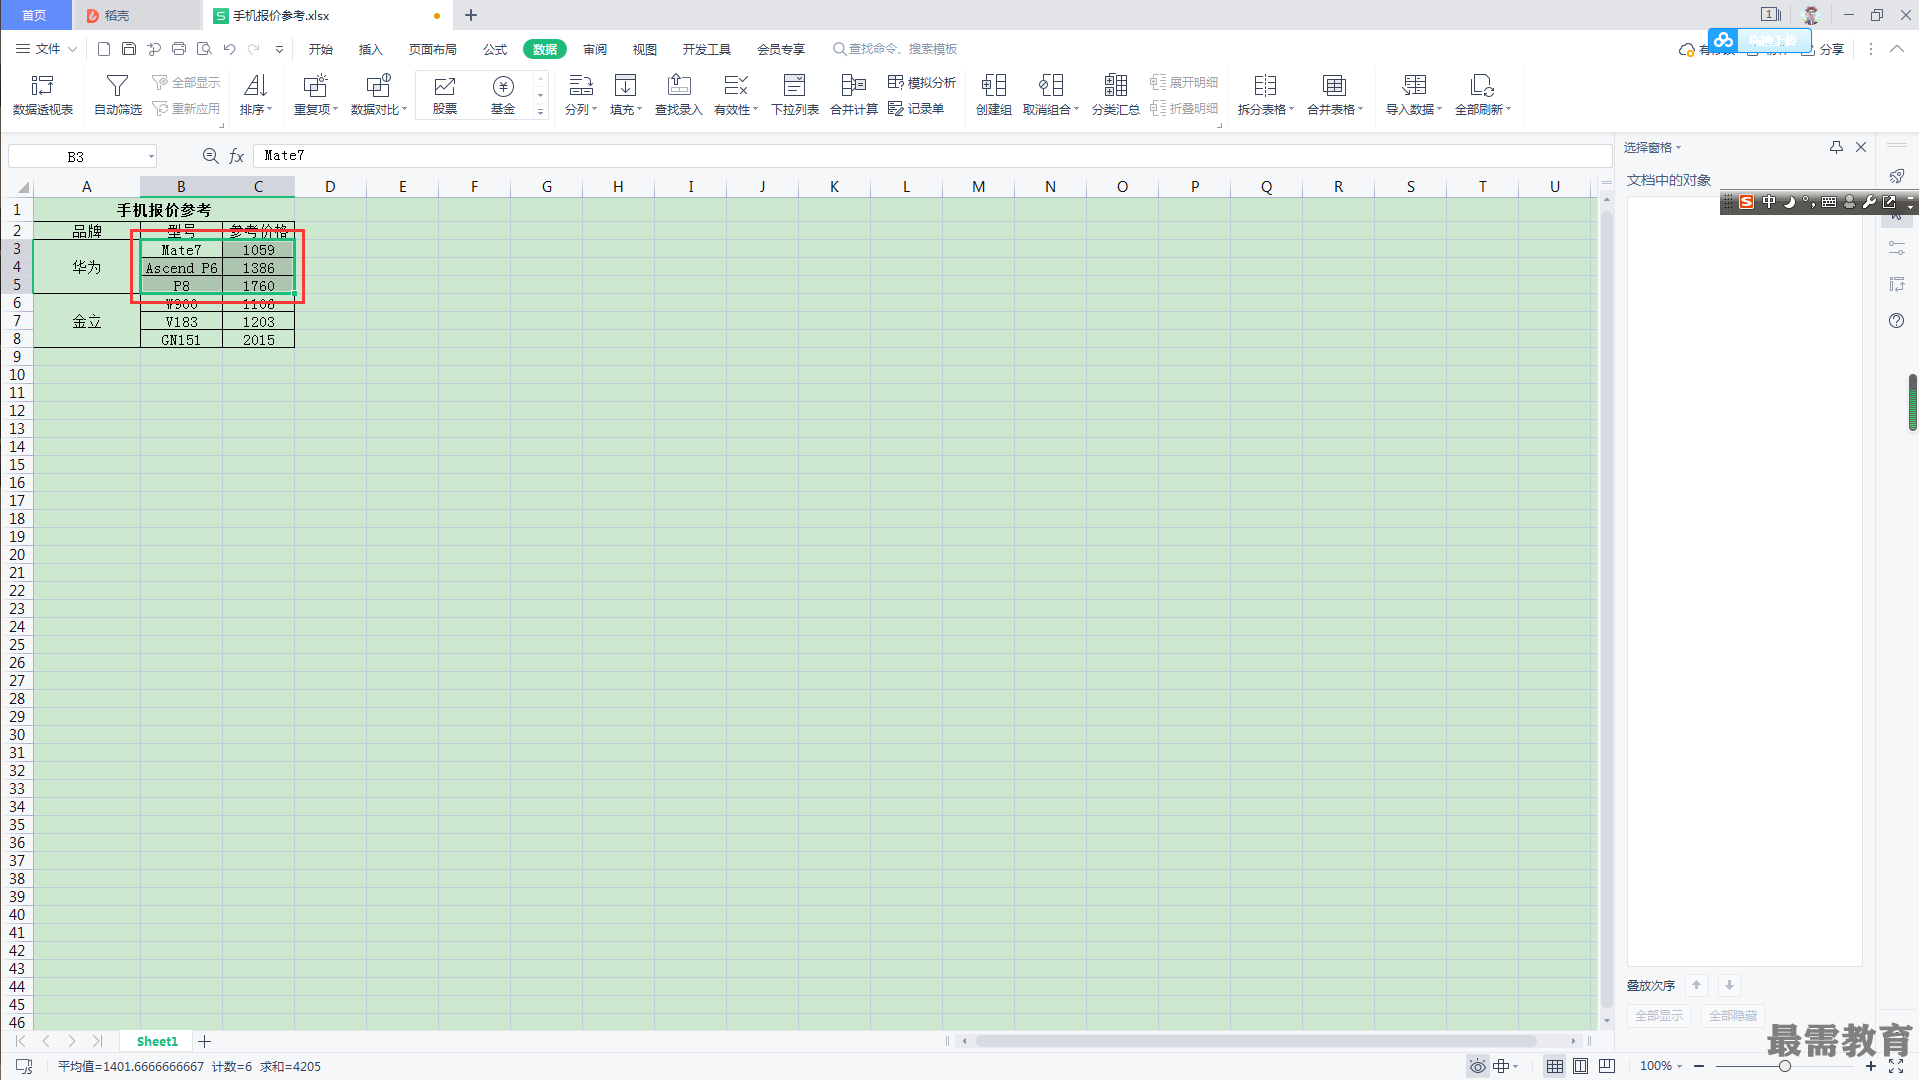Open the 拆分表格 split table dropdown
This screenshot has height=1080, width=1919.
coord(1265,95)
